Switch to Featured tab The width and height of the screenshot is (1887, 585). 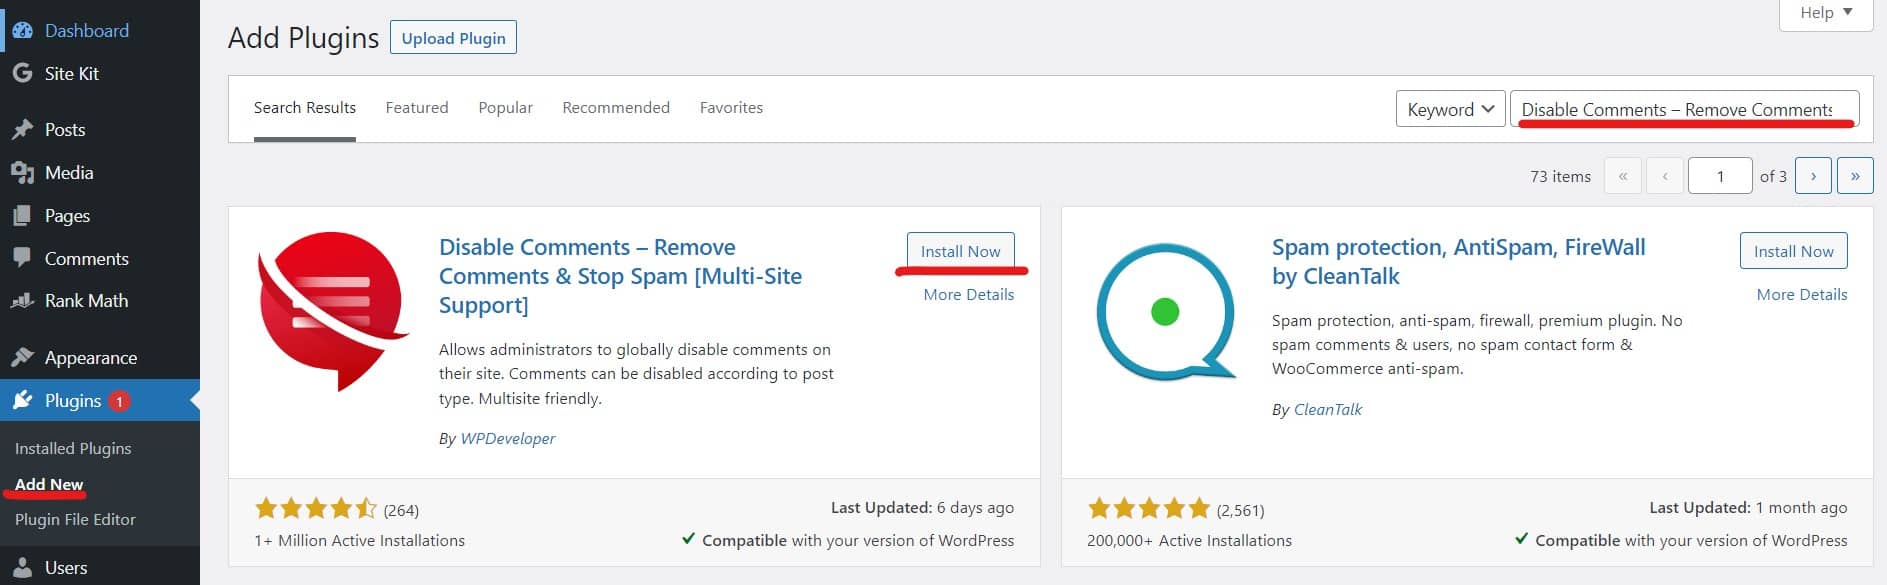pos(417,108)
